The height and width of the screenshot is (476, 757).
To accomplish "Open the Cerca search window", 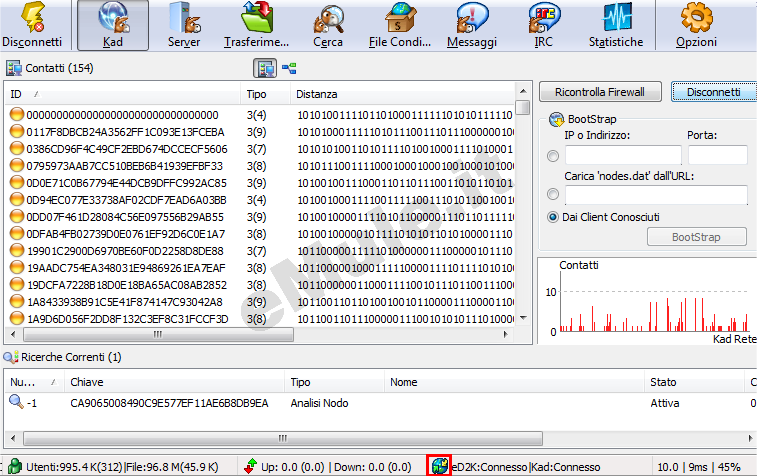I will pyautogui.click(x=328, y=24).
